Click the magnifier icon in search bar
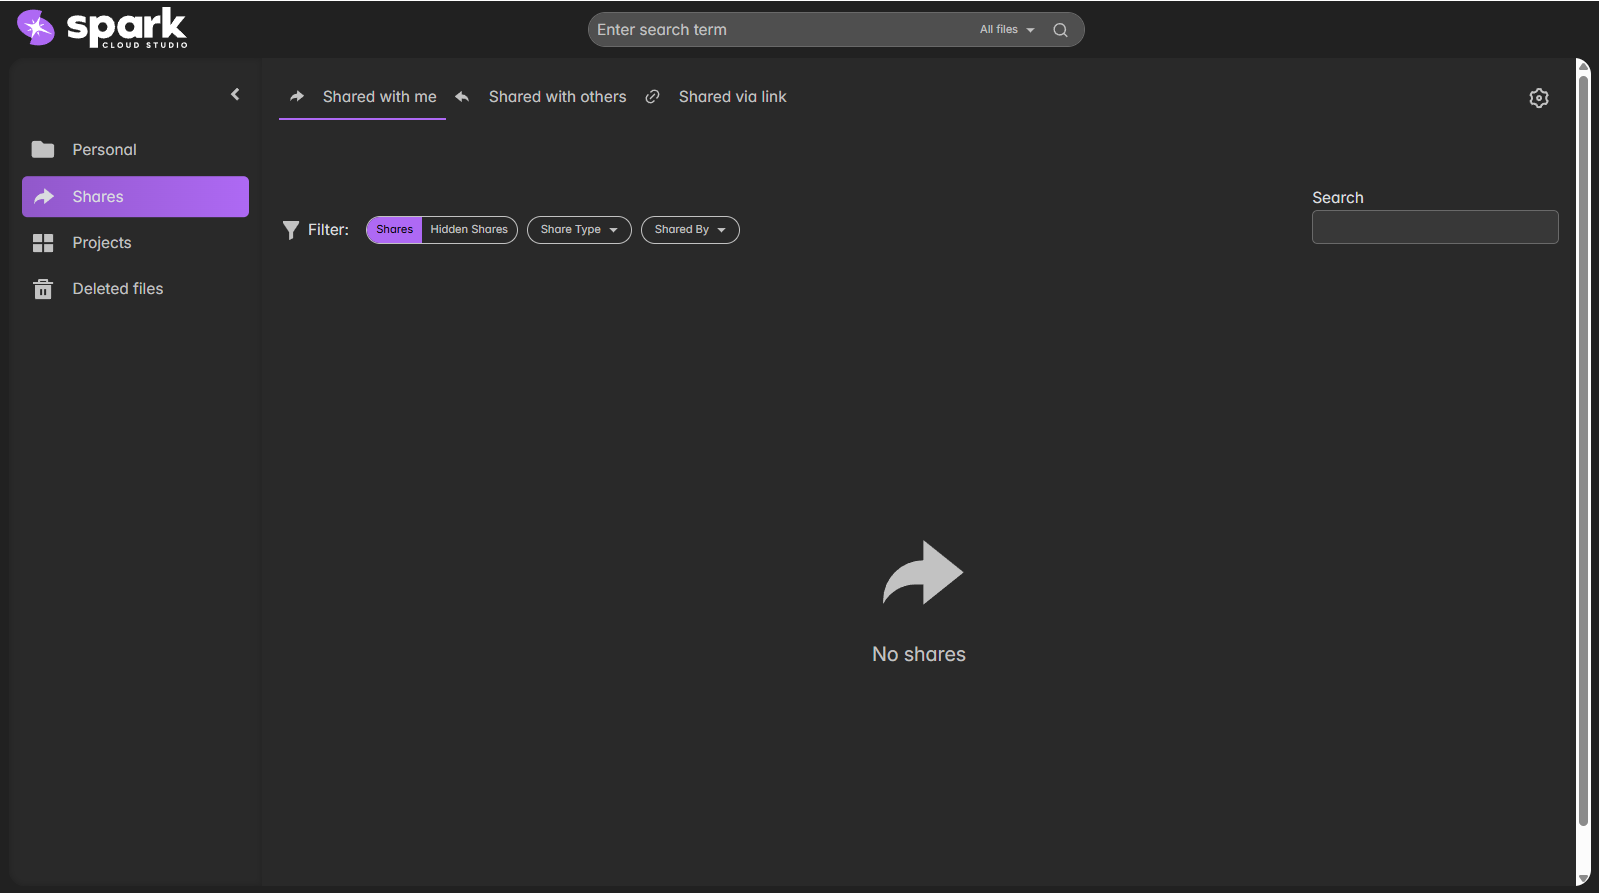This screenshot has width=1599, height=893. pyautogui.click(x=1060, y=30)
